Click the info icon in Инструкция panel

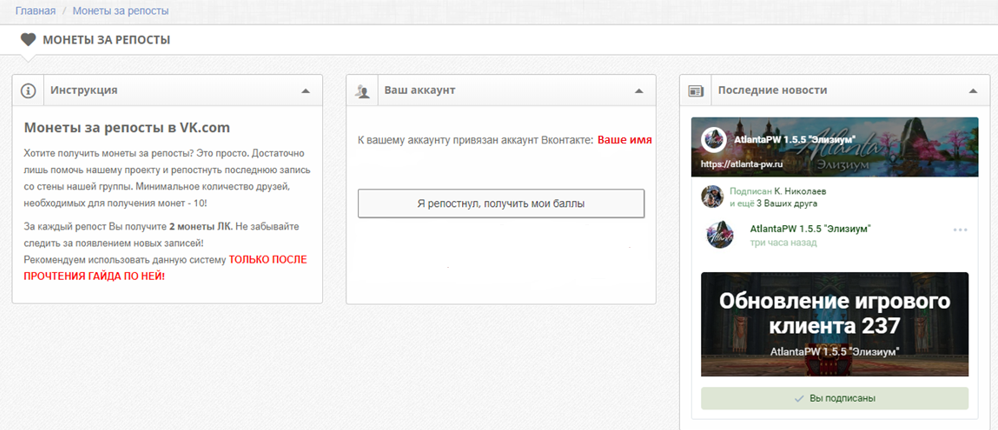(x=28, y=91)
